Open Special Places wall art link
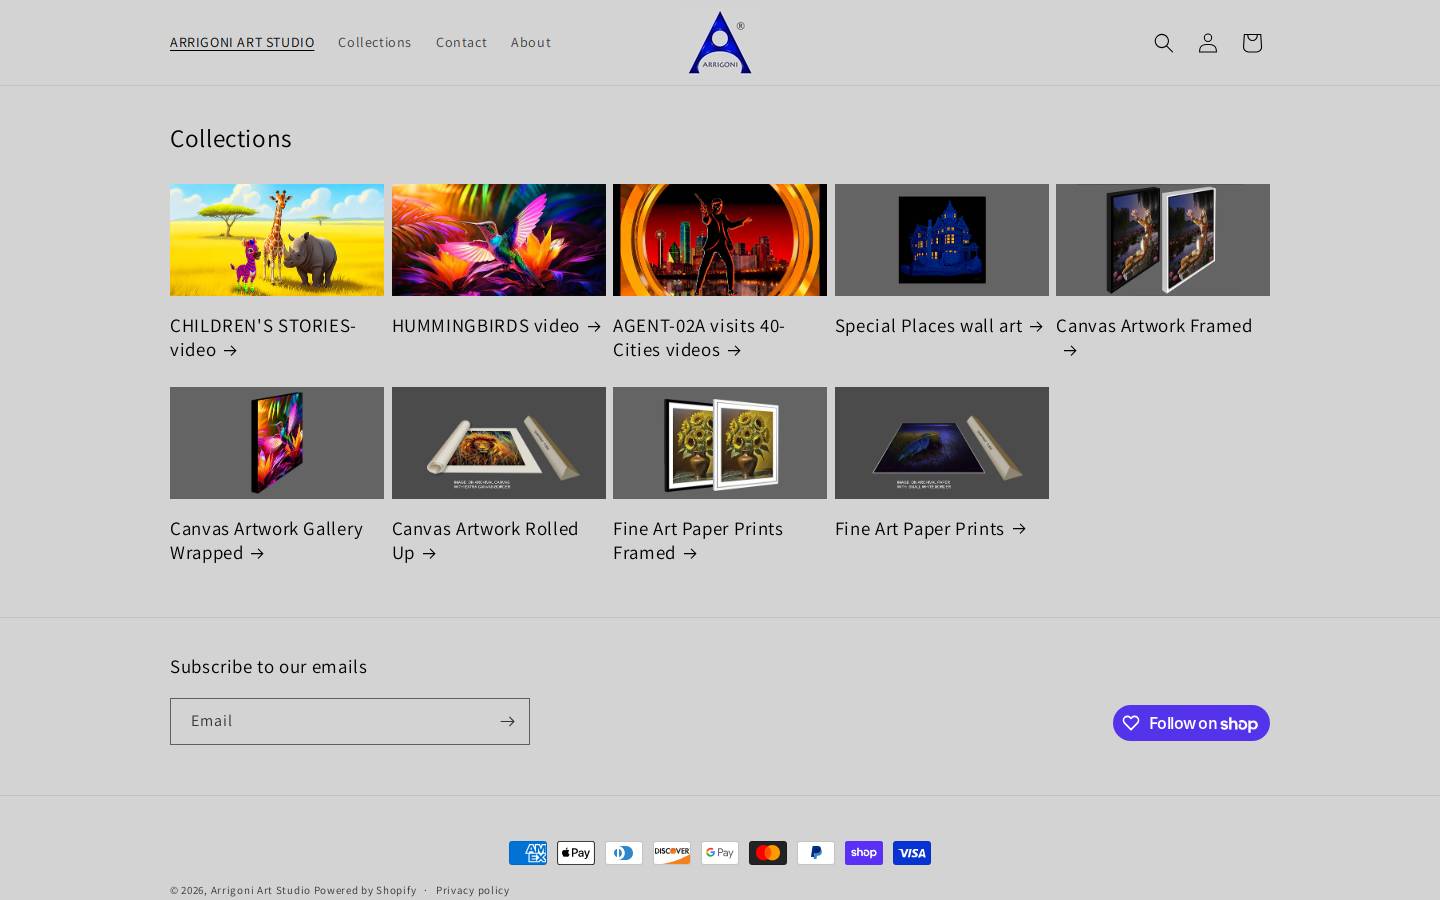Viewport: 1440px width, 900px height. click(939, 325)
